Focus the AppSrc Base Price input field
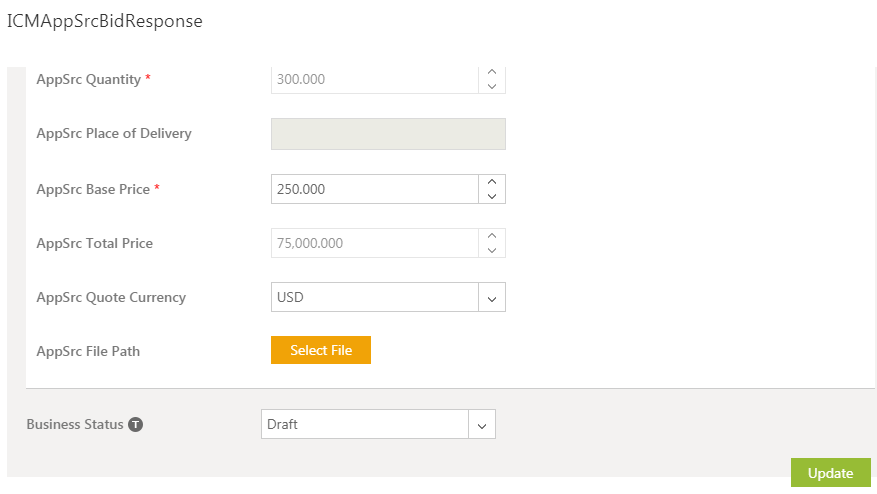 click(375, 189)
